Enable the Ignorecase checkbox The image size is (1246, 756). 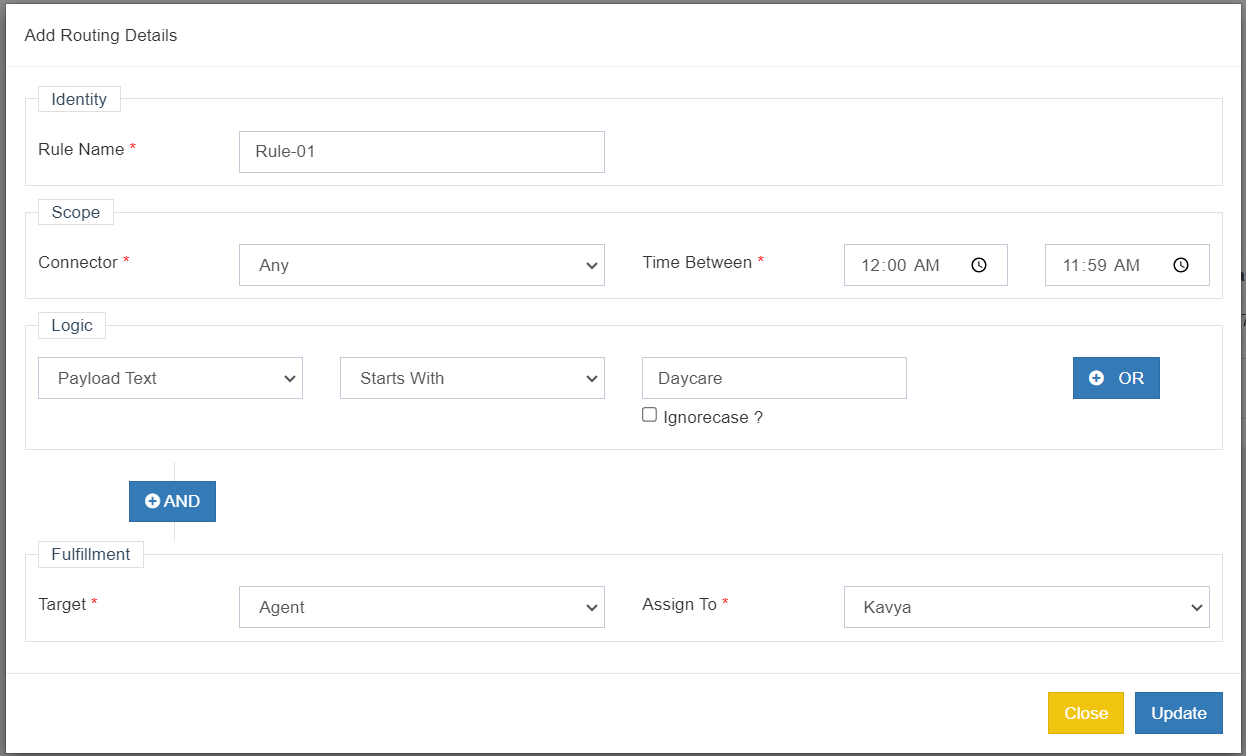pyautogui.click(x=649, y=414)
